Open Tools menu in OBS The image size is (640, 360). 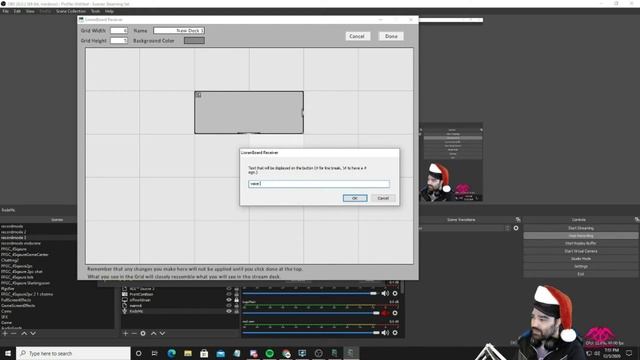96,11
